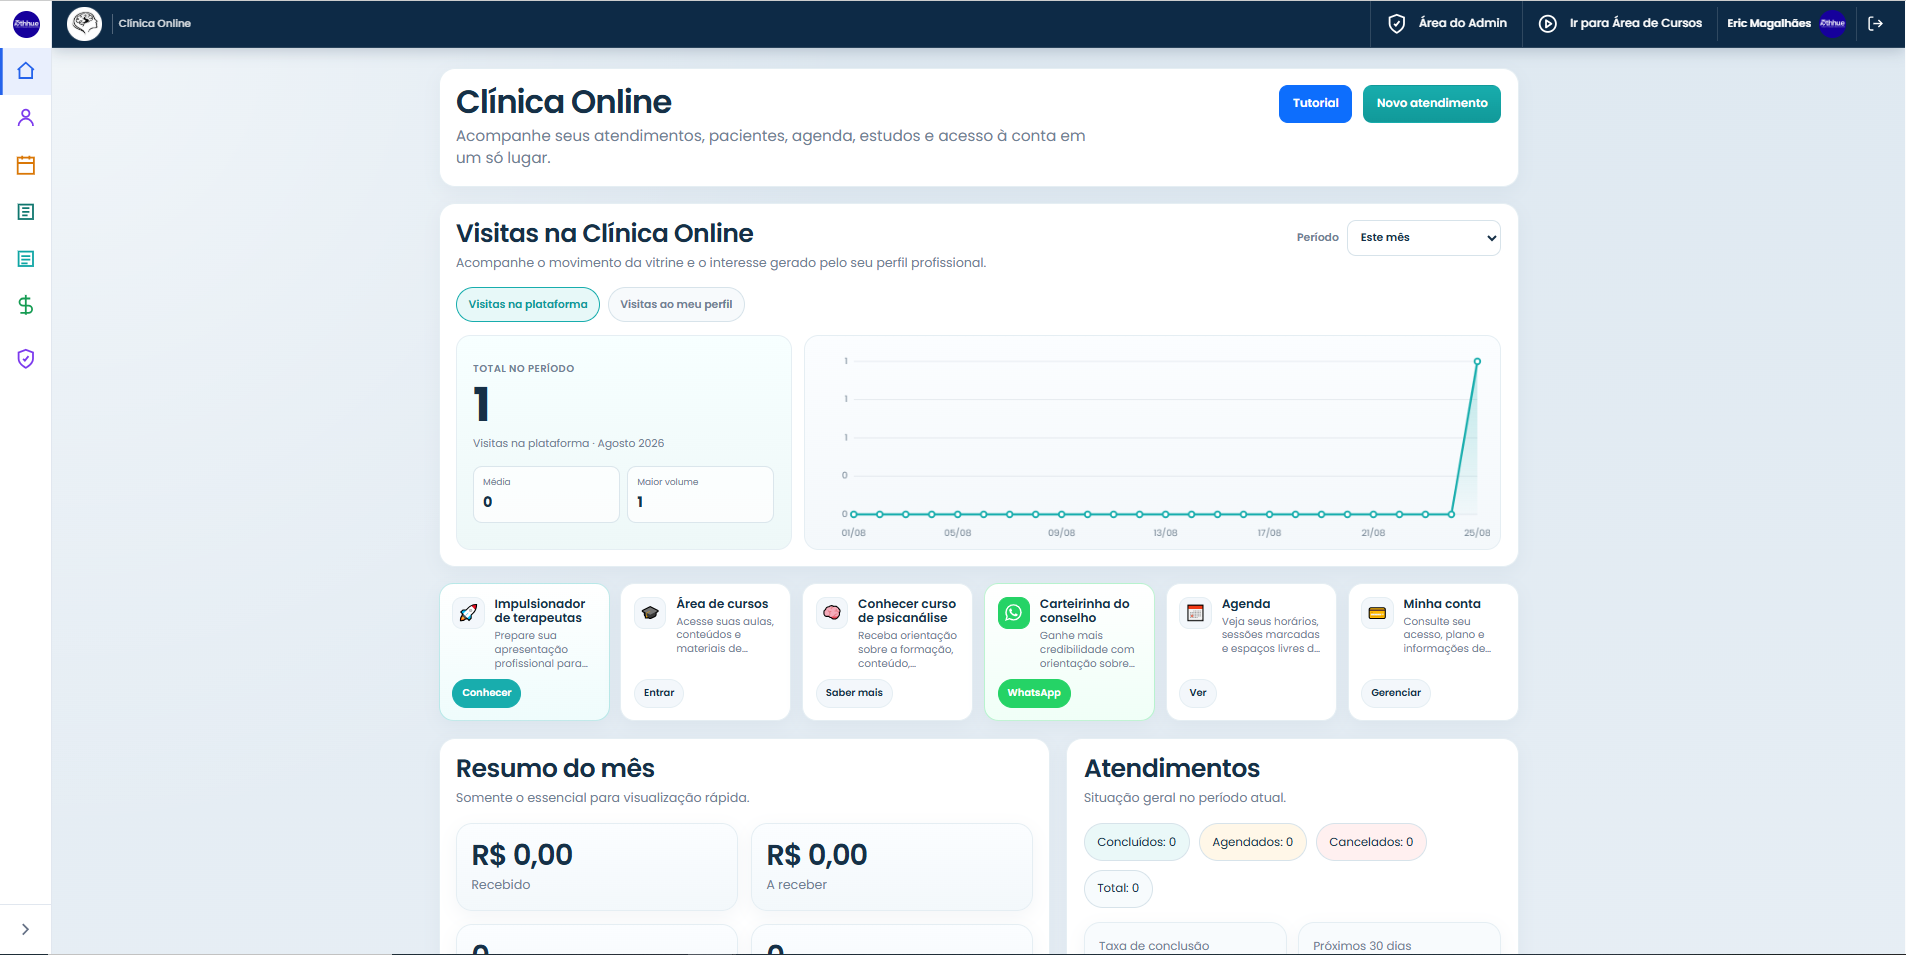This screenshot has height=955, width=1906.
Task: Click the Cancelados: 0 status chip
Action: point(1371,842)
